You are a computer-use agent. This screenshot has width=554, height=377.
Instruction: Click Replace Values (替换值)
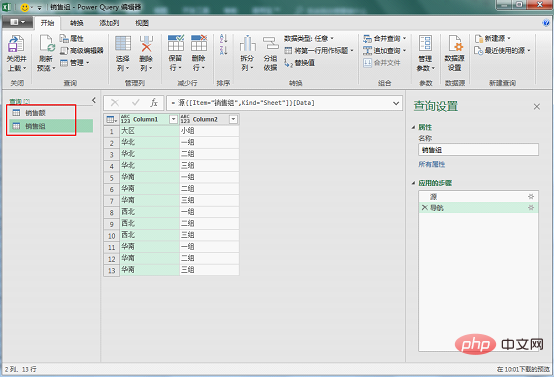point(299,63)
